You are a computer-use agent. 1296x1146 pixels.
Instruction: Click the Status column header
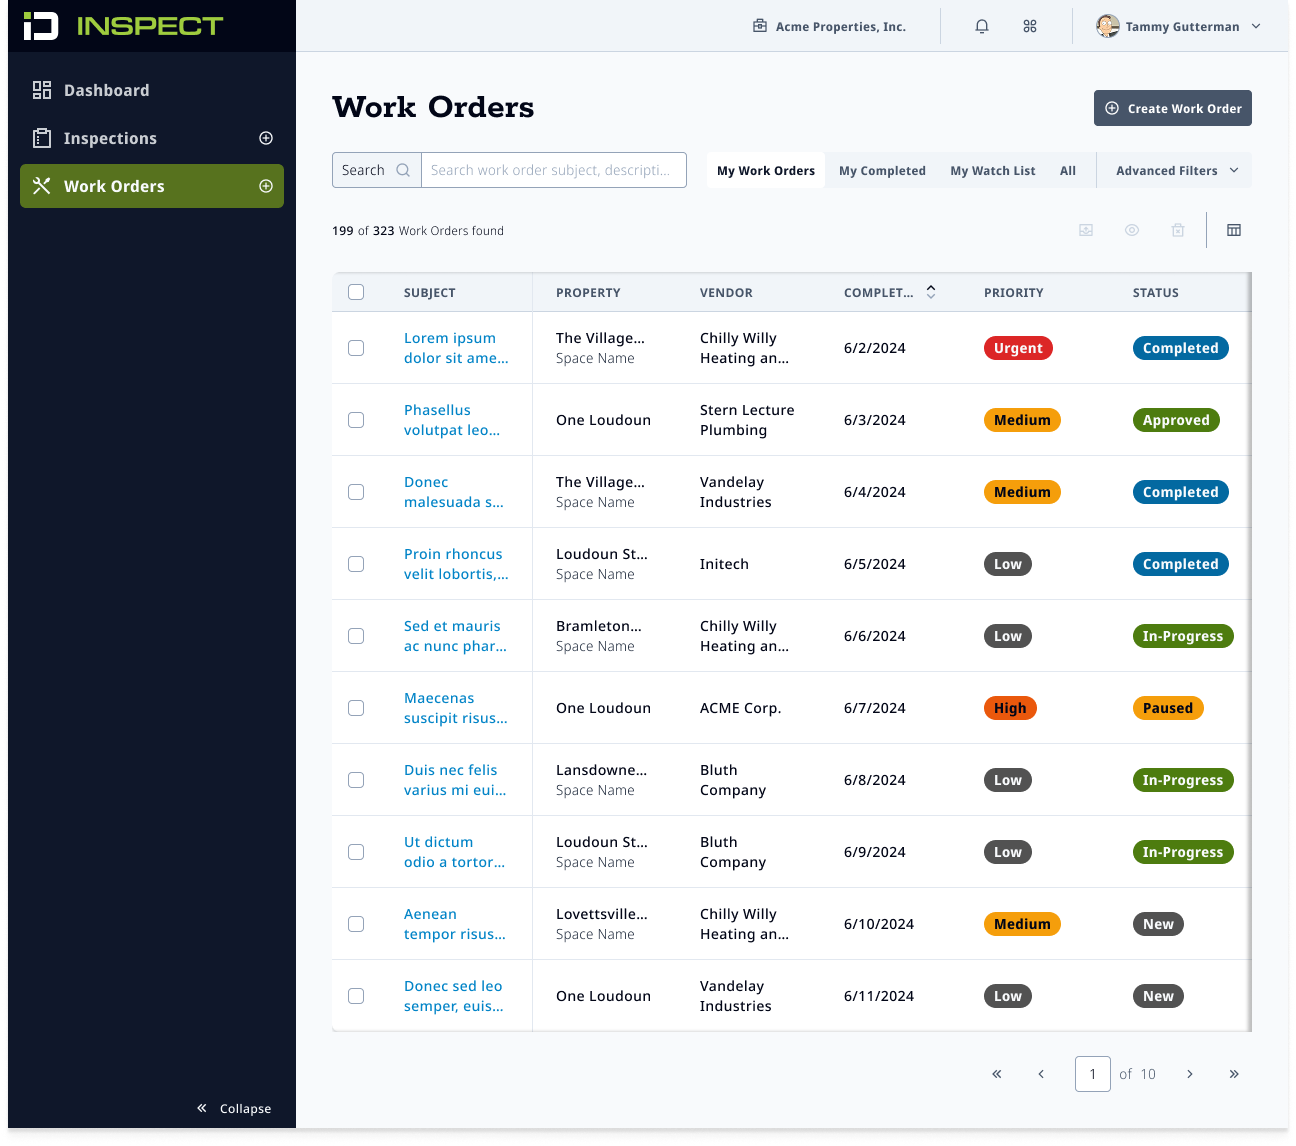[1156, 293]
